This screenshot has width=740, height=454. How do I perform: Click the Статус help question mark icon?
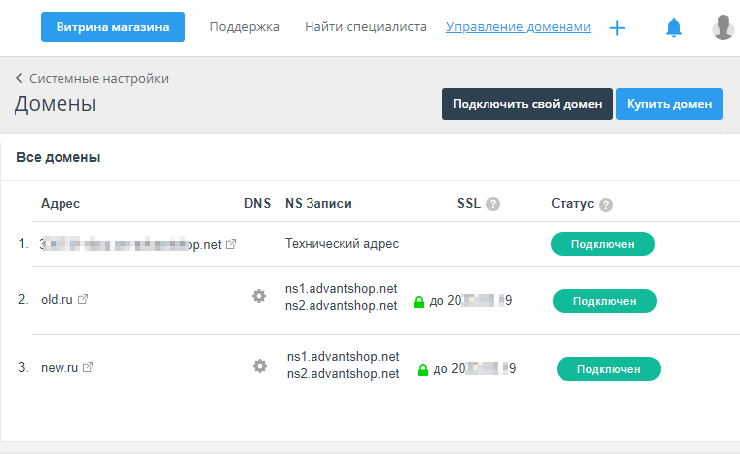click(606, 204)
